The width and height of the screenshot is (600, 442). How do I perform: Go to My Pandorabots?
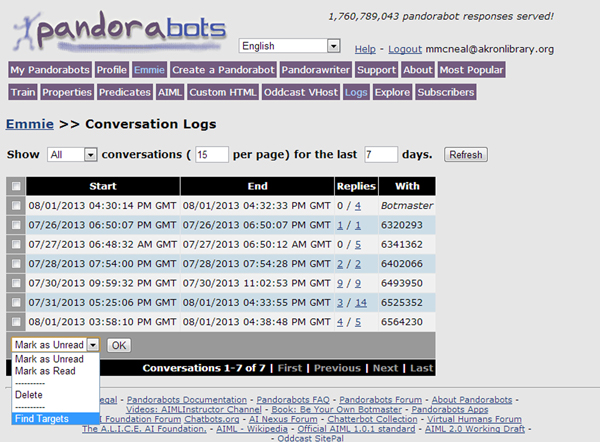[50, 70]
